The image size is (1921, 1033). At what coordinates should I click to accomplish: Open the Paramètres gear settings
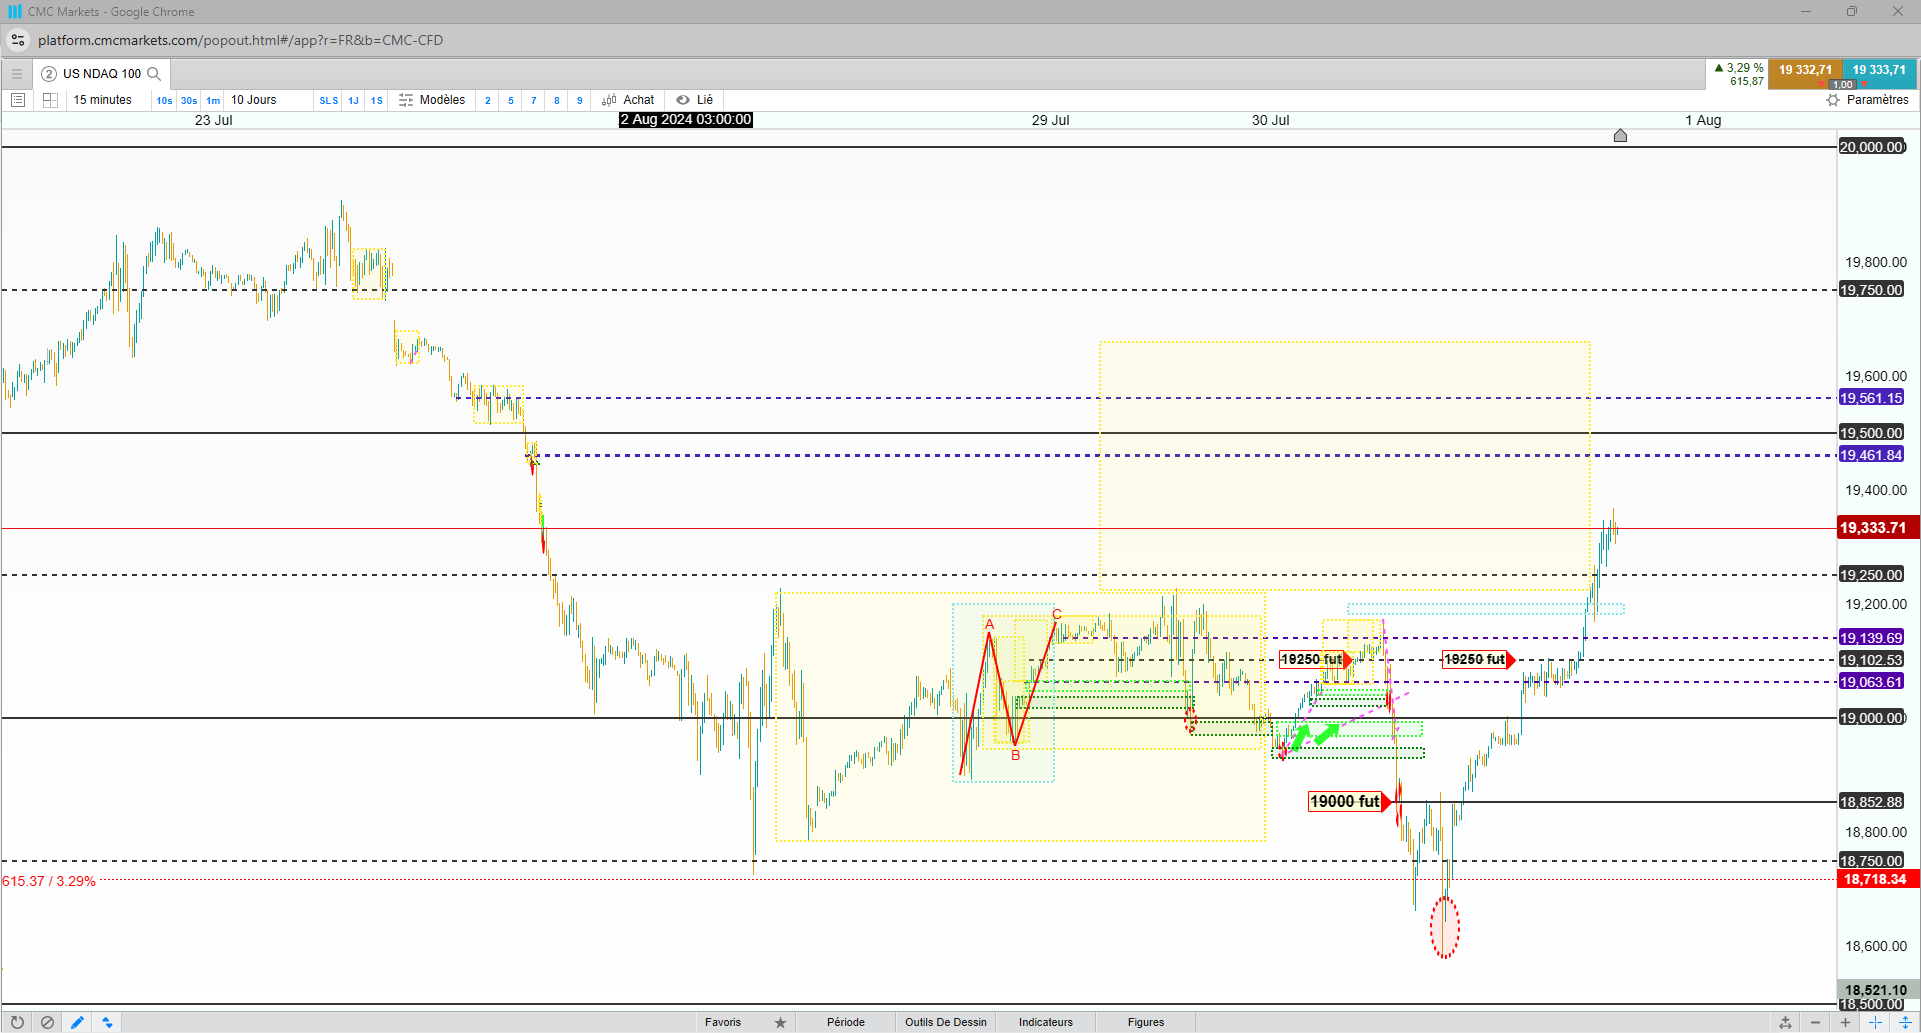[x=1867, y=100]
